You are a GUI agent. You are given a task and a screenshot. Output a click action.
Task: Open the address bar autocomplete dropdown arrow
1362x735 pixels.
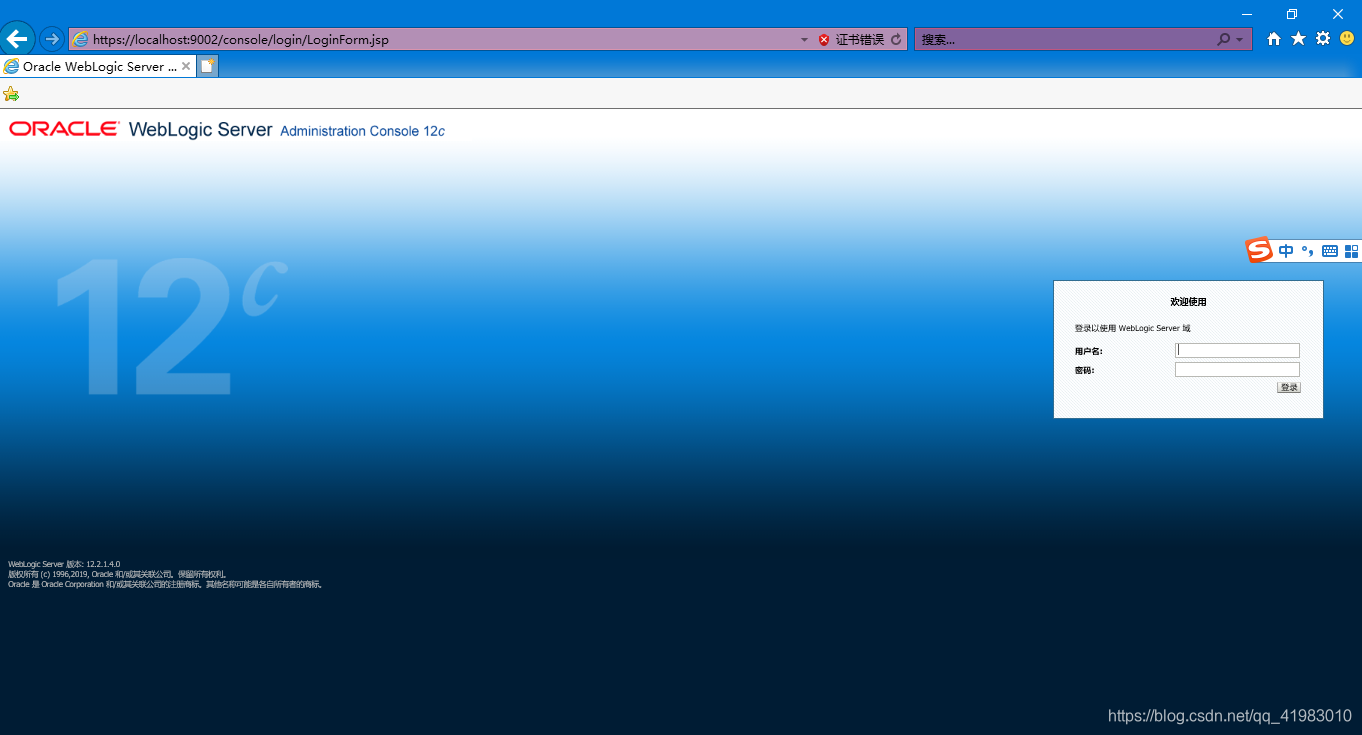[804, 40]
